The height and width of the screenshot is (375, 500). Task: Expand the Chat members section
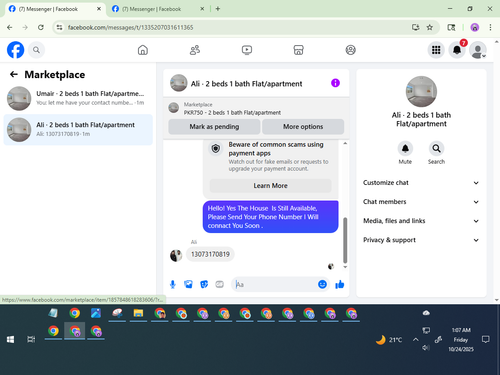point(421,202)
